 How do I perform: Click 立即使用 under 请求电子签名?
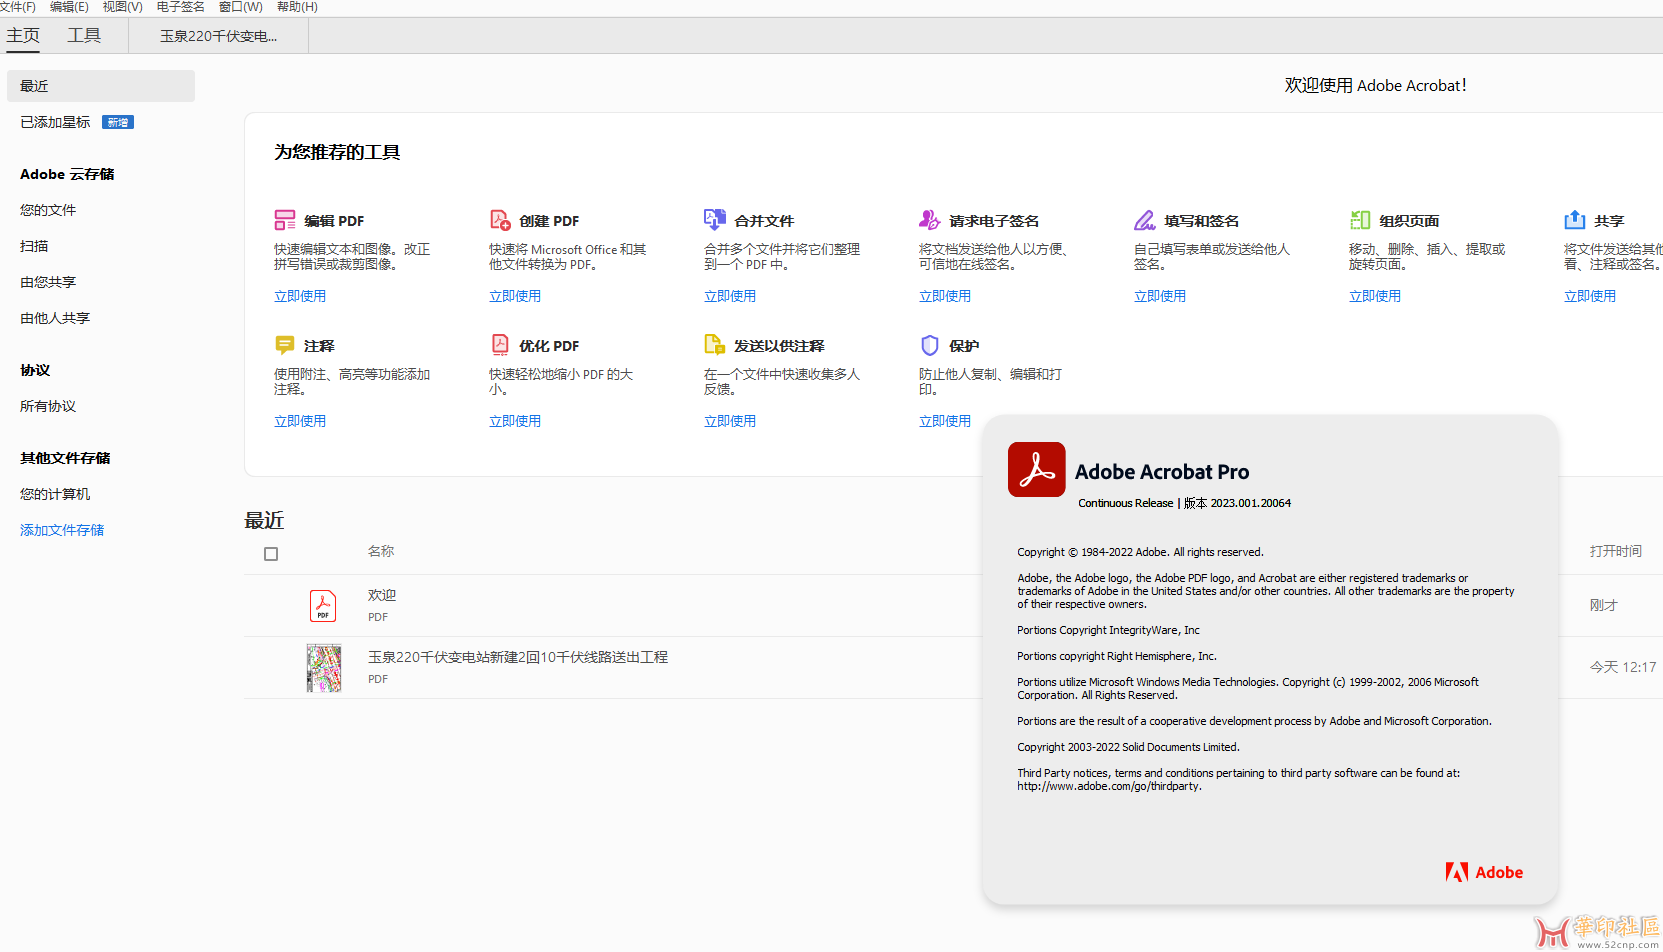tap(945, 296)
